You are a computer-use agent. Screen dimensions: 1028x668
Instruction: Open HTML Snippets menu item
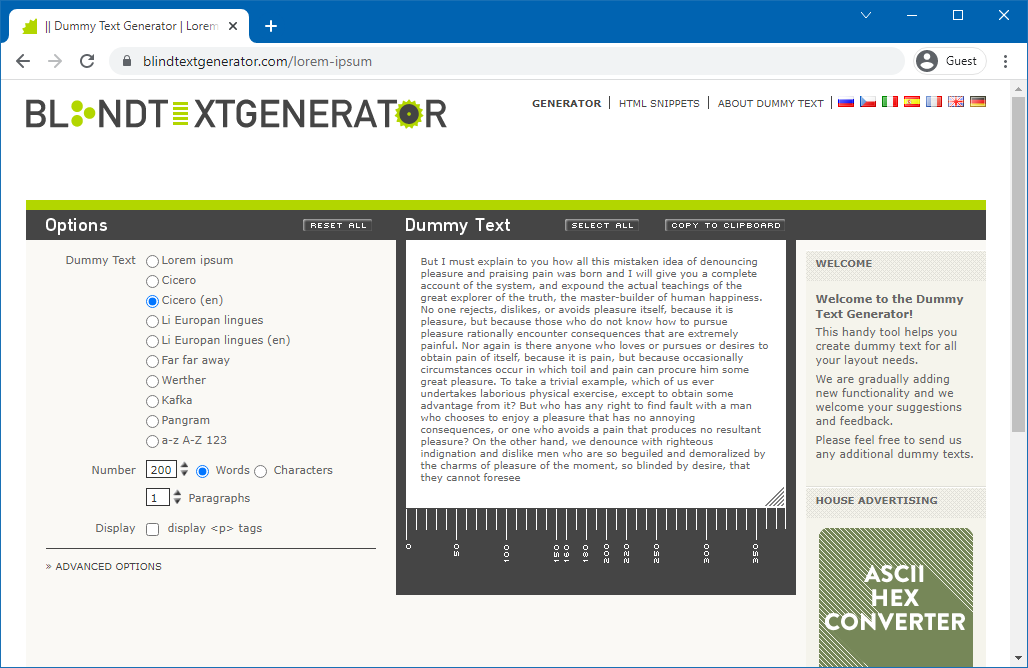pos(659,103)
